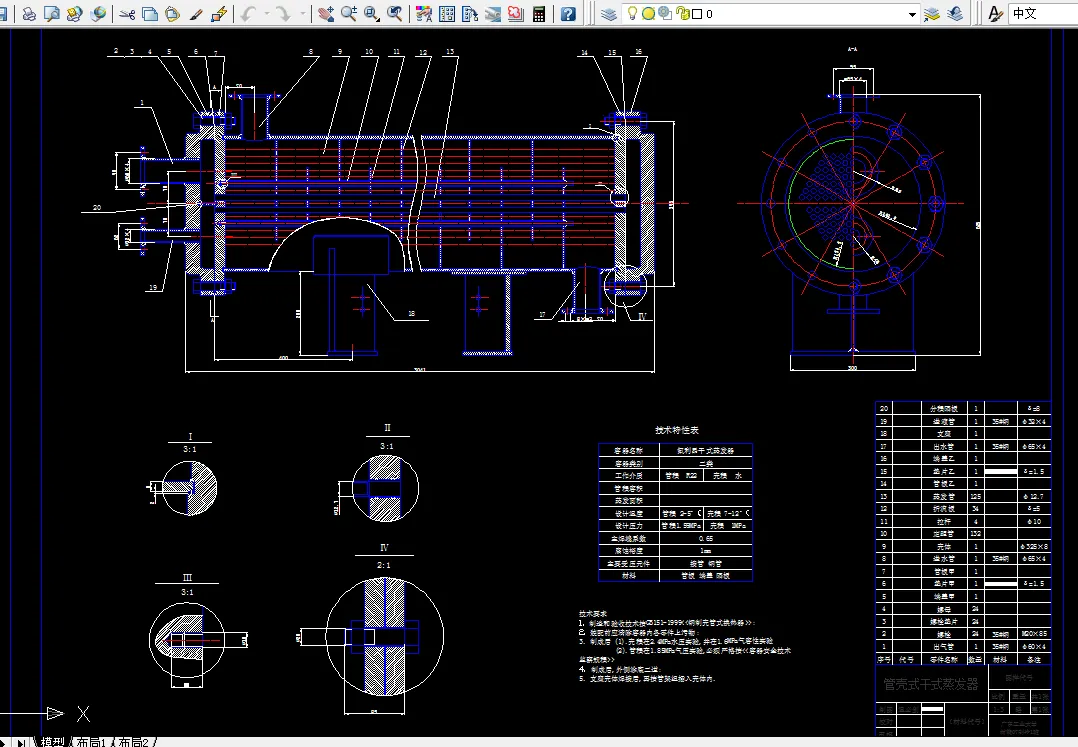Open the Block Editor lightning icon
The height and width of the screenshot is (747, 1078).
[x=219, y=13]
